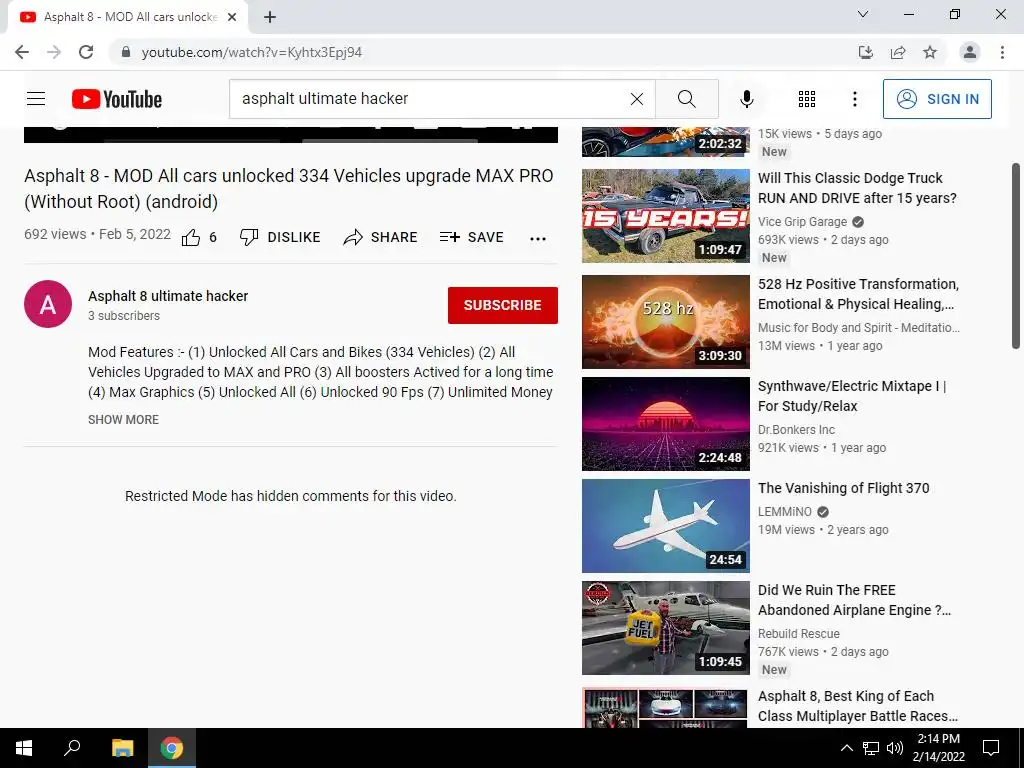Subscribe to Asphalt 8 ultimate hacker
Screen dimensions: 1024x768
(x=502, y=305)
